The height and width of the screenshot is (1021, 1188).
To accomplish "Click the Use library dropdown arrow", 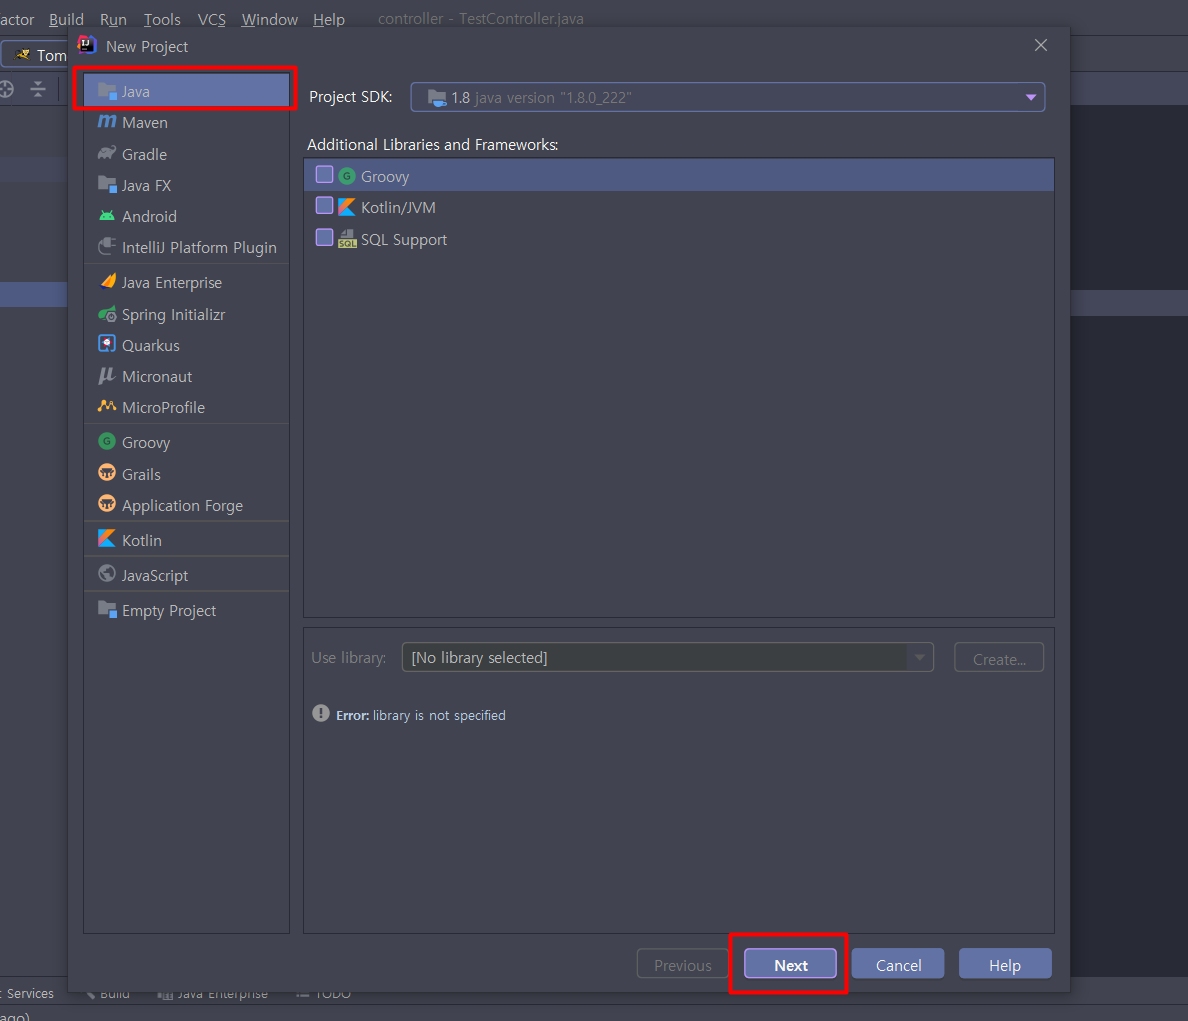I will (x=920, y=657).
